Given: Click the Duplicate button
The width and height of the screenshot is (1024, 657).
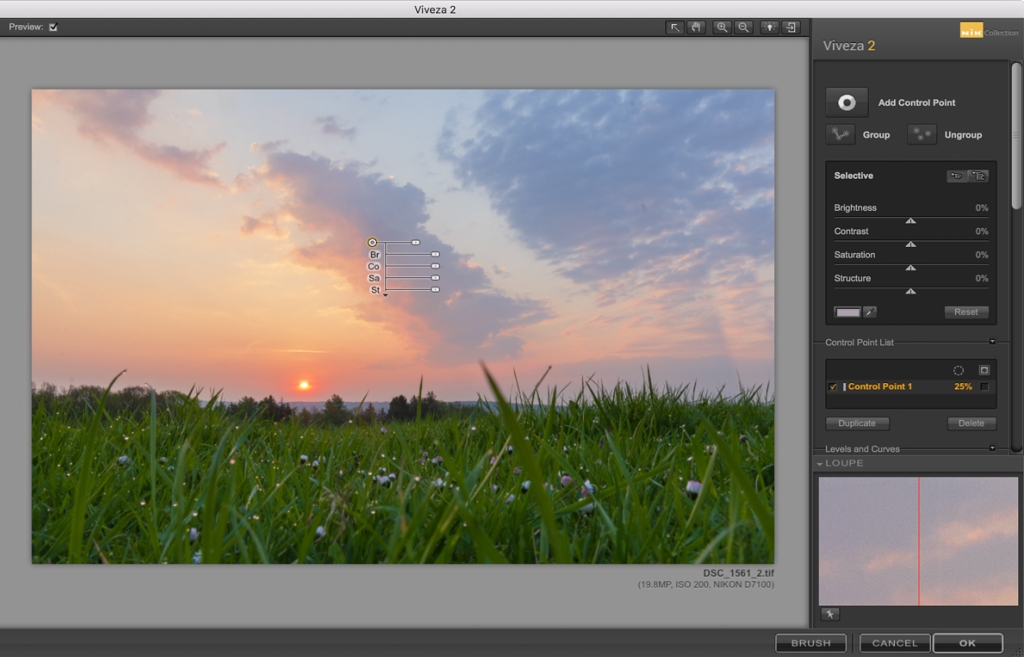Looking at the screenshot, I should (x=857, y=423).
